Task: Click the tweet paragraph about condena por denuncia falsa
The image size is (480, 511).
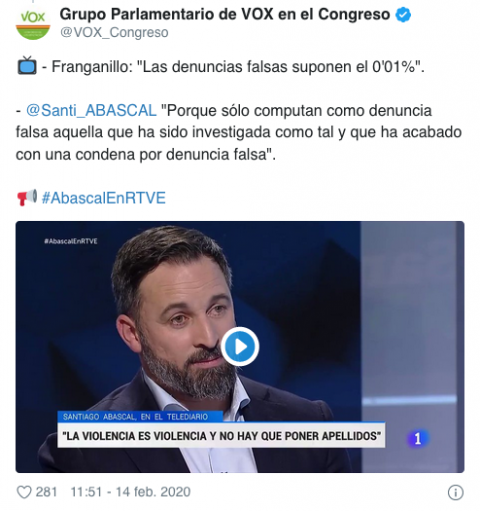Action: point(238,132)
